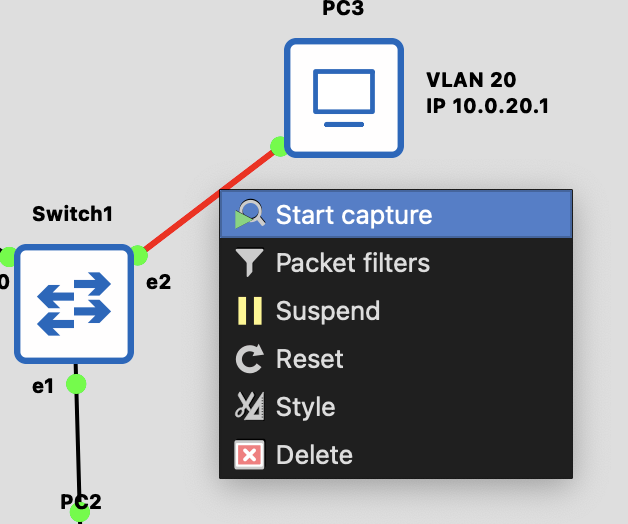Click the red X Delete icon
This screenshot has width=628, height=524.
click(x=249, y=455)
